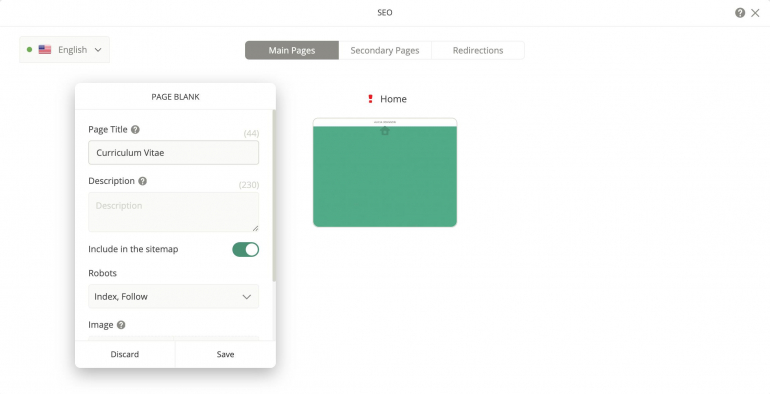Toggle Include in the sitemap
The width and height of the screenshot is (770, 394).
coord(246,250)
